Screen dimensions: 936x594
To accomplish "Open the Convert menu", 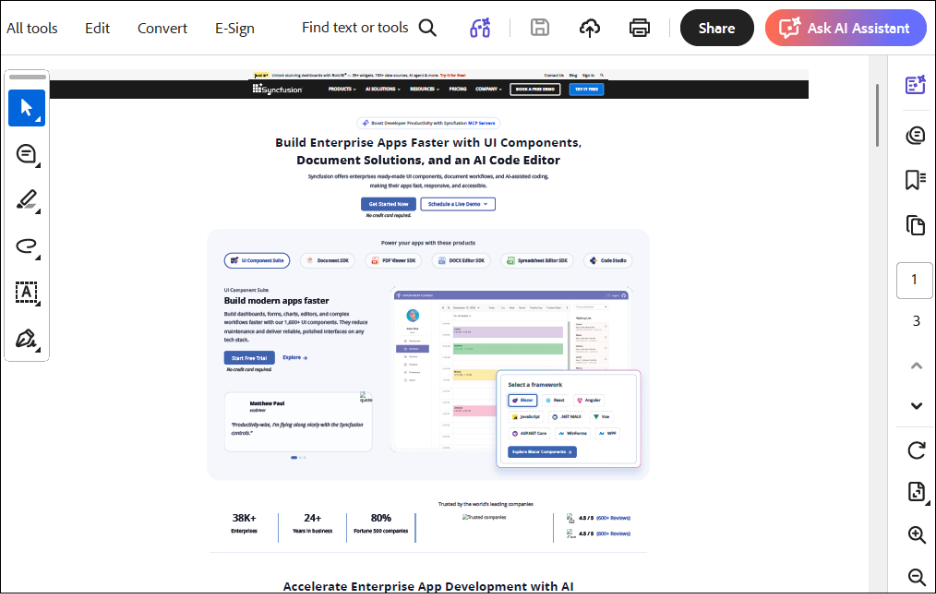I will pos(161,28).
